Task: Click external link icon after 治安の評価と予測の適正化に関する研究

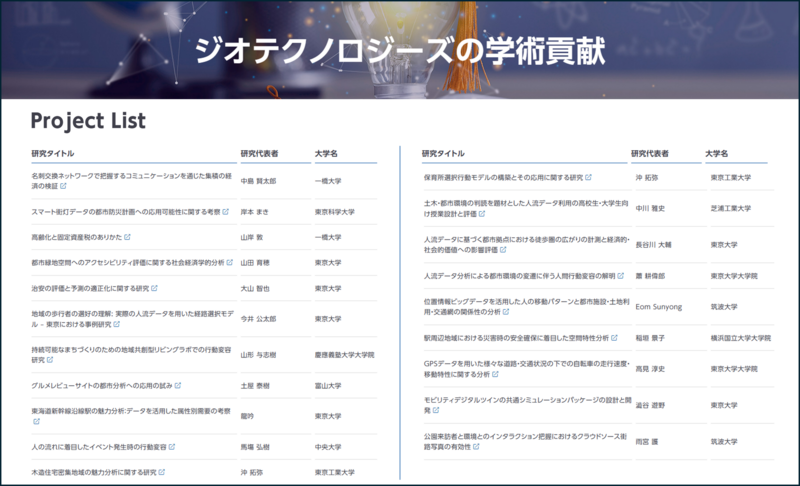Action: pyautogui.click(x=156, y=288)
